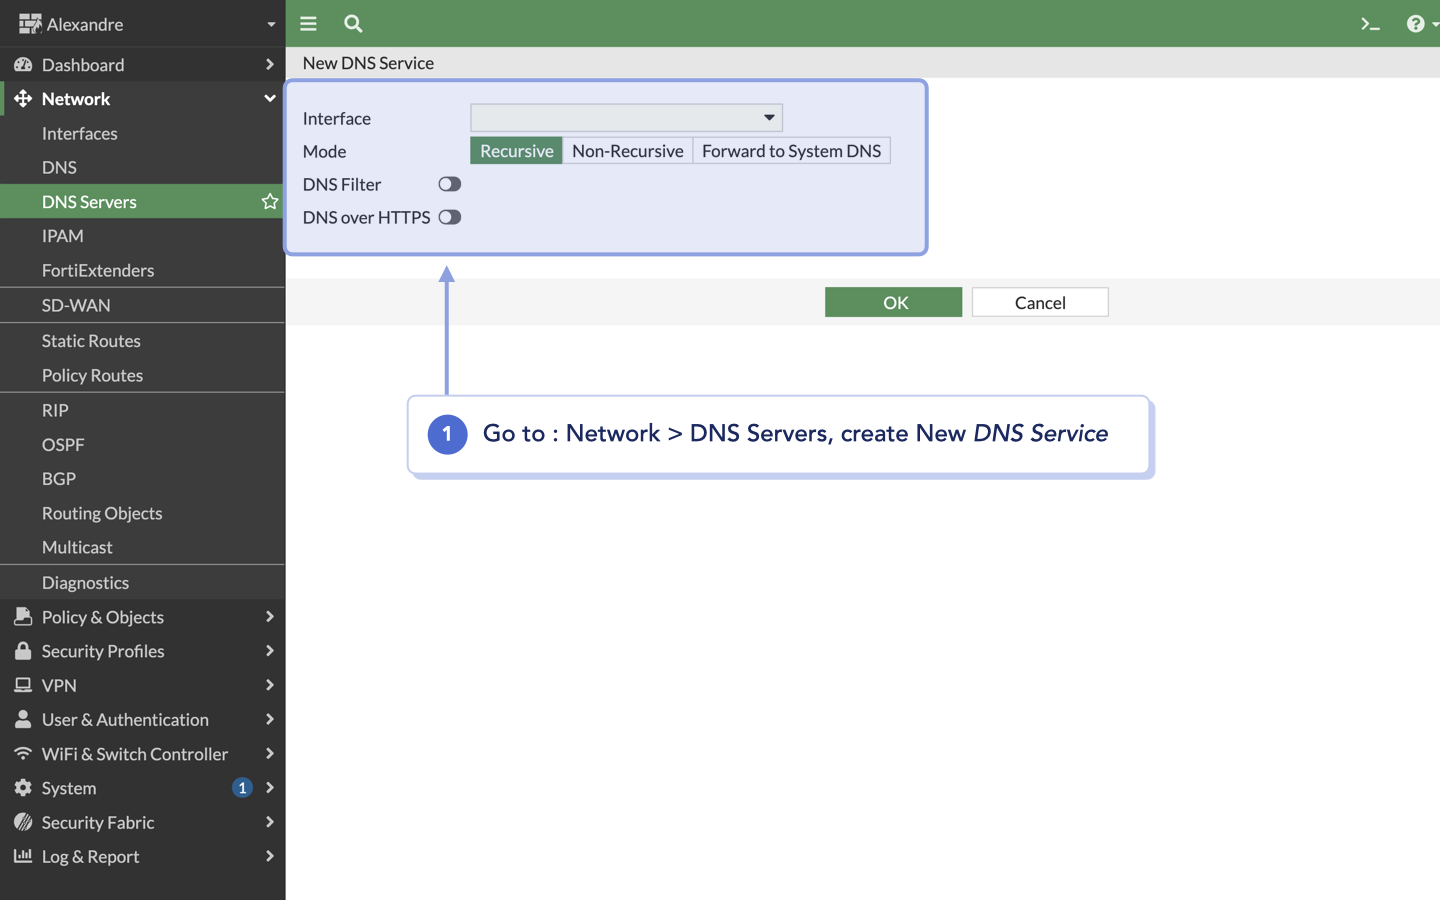Collapse the Network section chevron
The height and width of the screenshot is (900, 1440).
point(268,99)
